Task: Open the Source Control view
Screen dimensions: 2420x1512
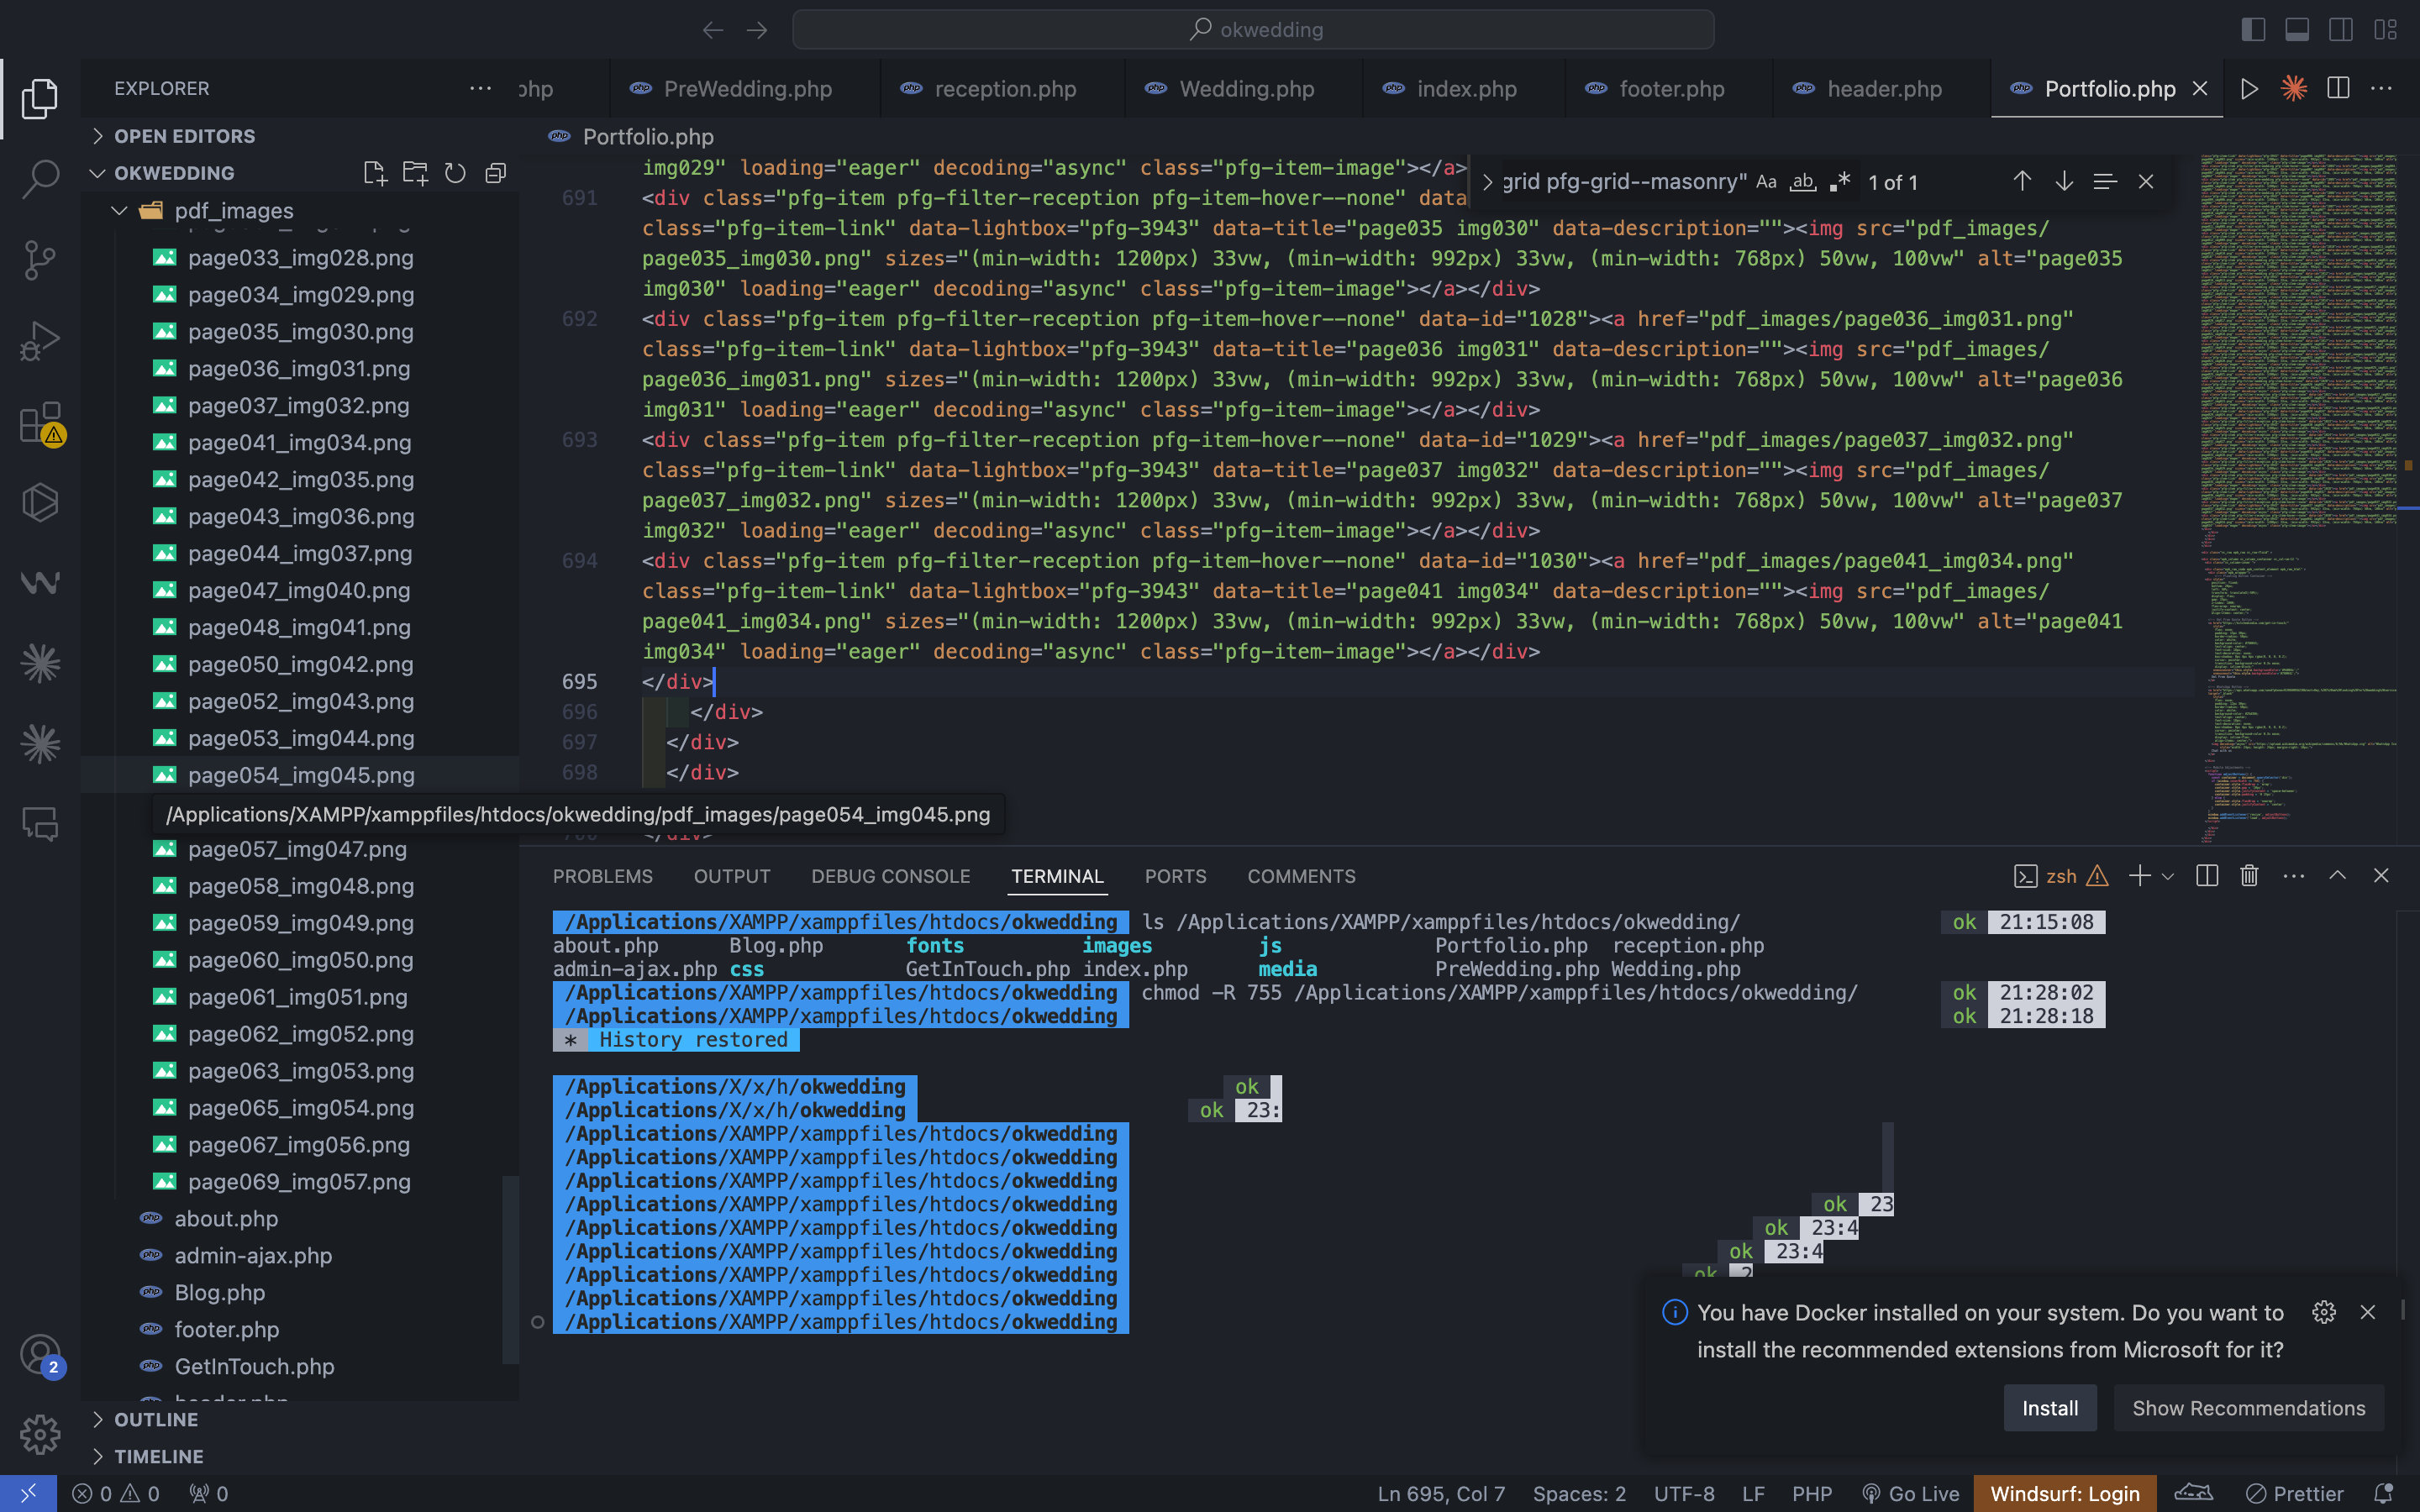Action: pos(40,260)
